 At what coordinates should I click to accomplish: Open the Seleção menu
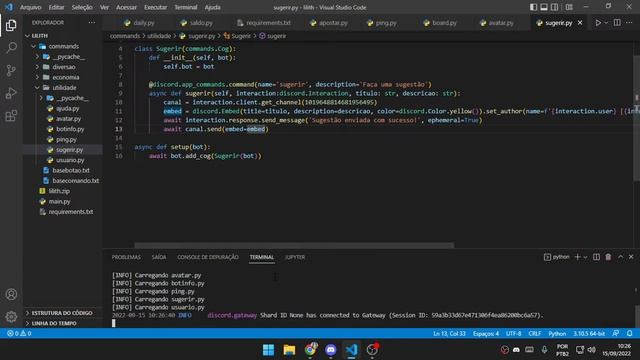point(82,7)
